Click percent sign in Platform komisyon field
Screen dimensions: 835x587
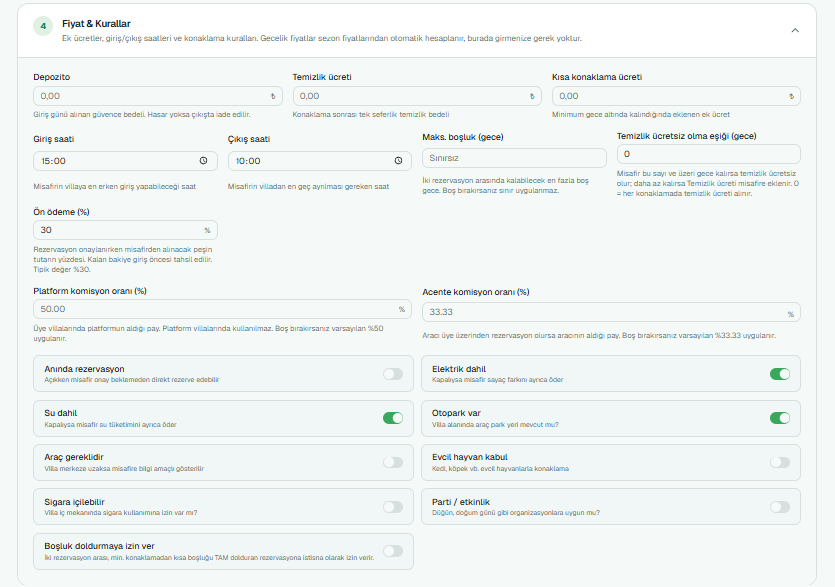click(x=402, y=309)
